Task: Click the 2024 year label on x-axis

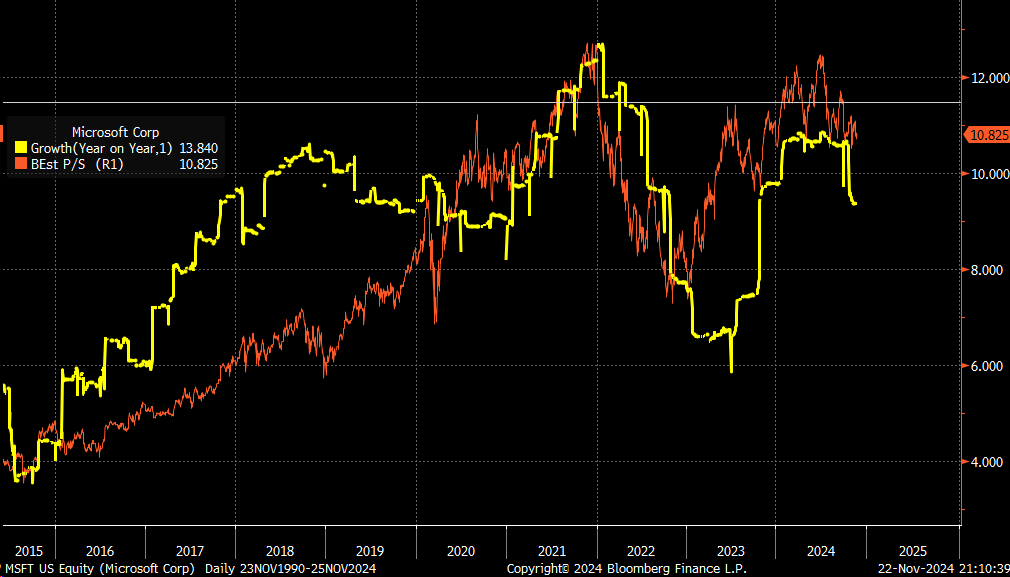Action: click(x=821, y=551)
